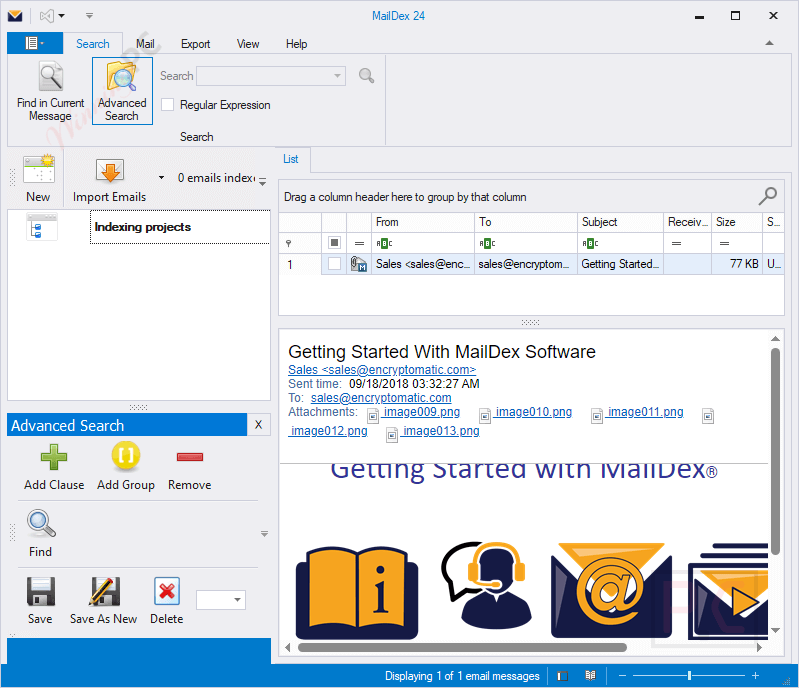Screen dimensions: 799x688
Task: Select the List tab
Action: point(290,159)
